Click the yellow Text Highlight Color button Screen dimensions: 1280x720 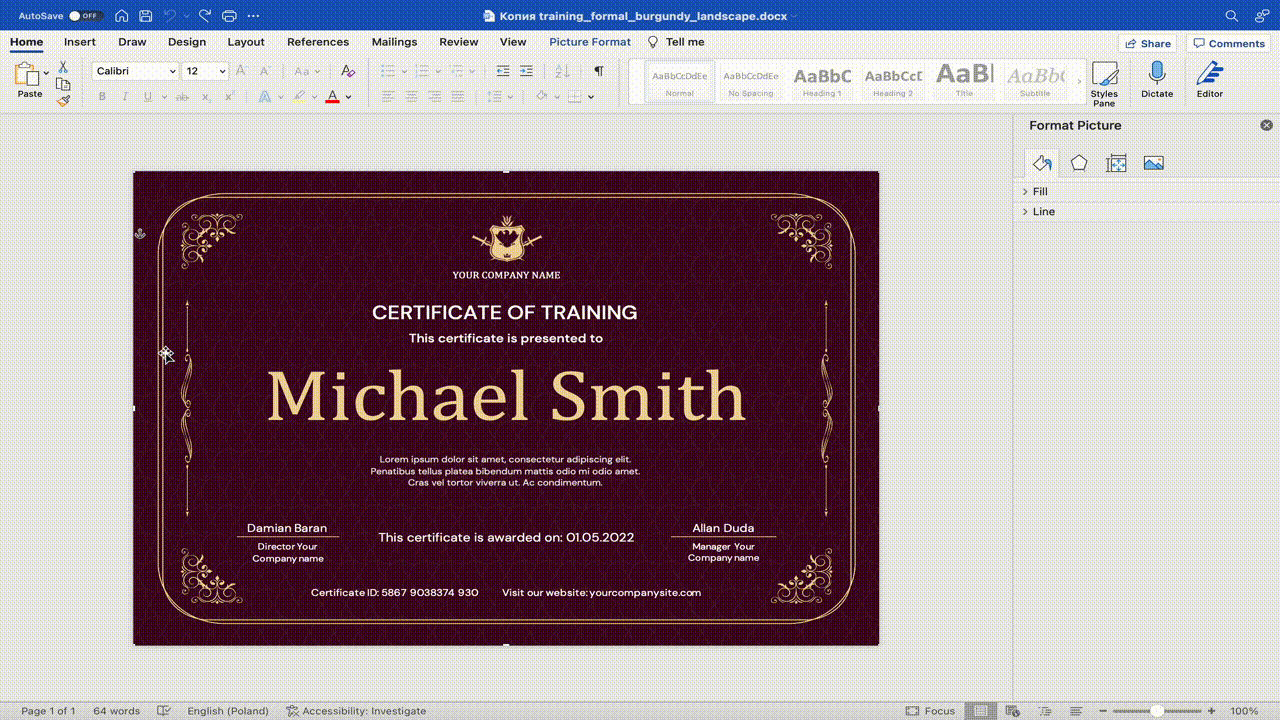299,97
